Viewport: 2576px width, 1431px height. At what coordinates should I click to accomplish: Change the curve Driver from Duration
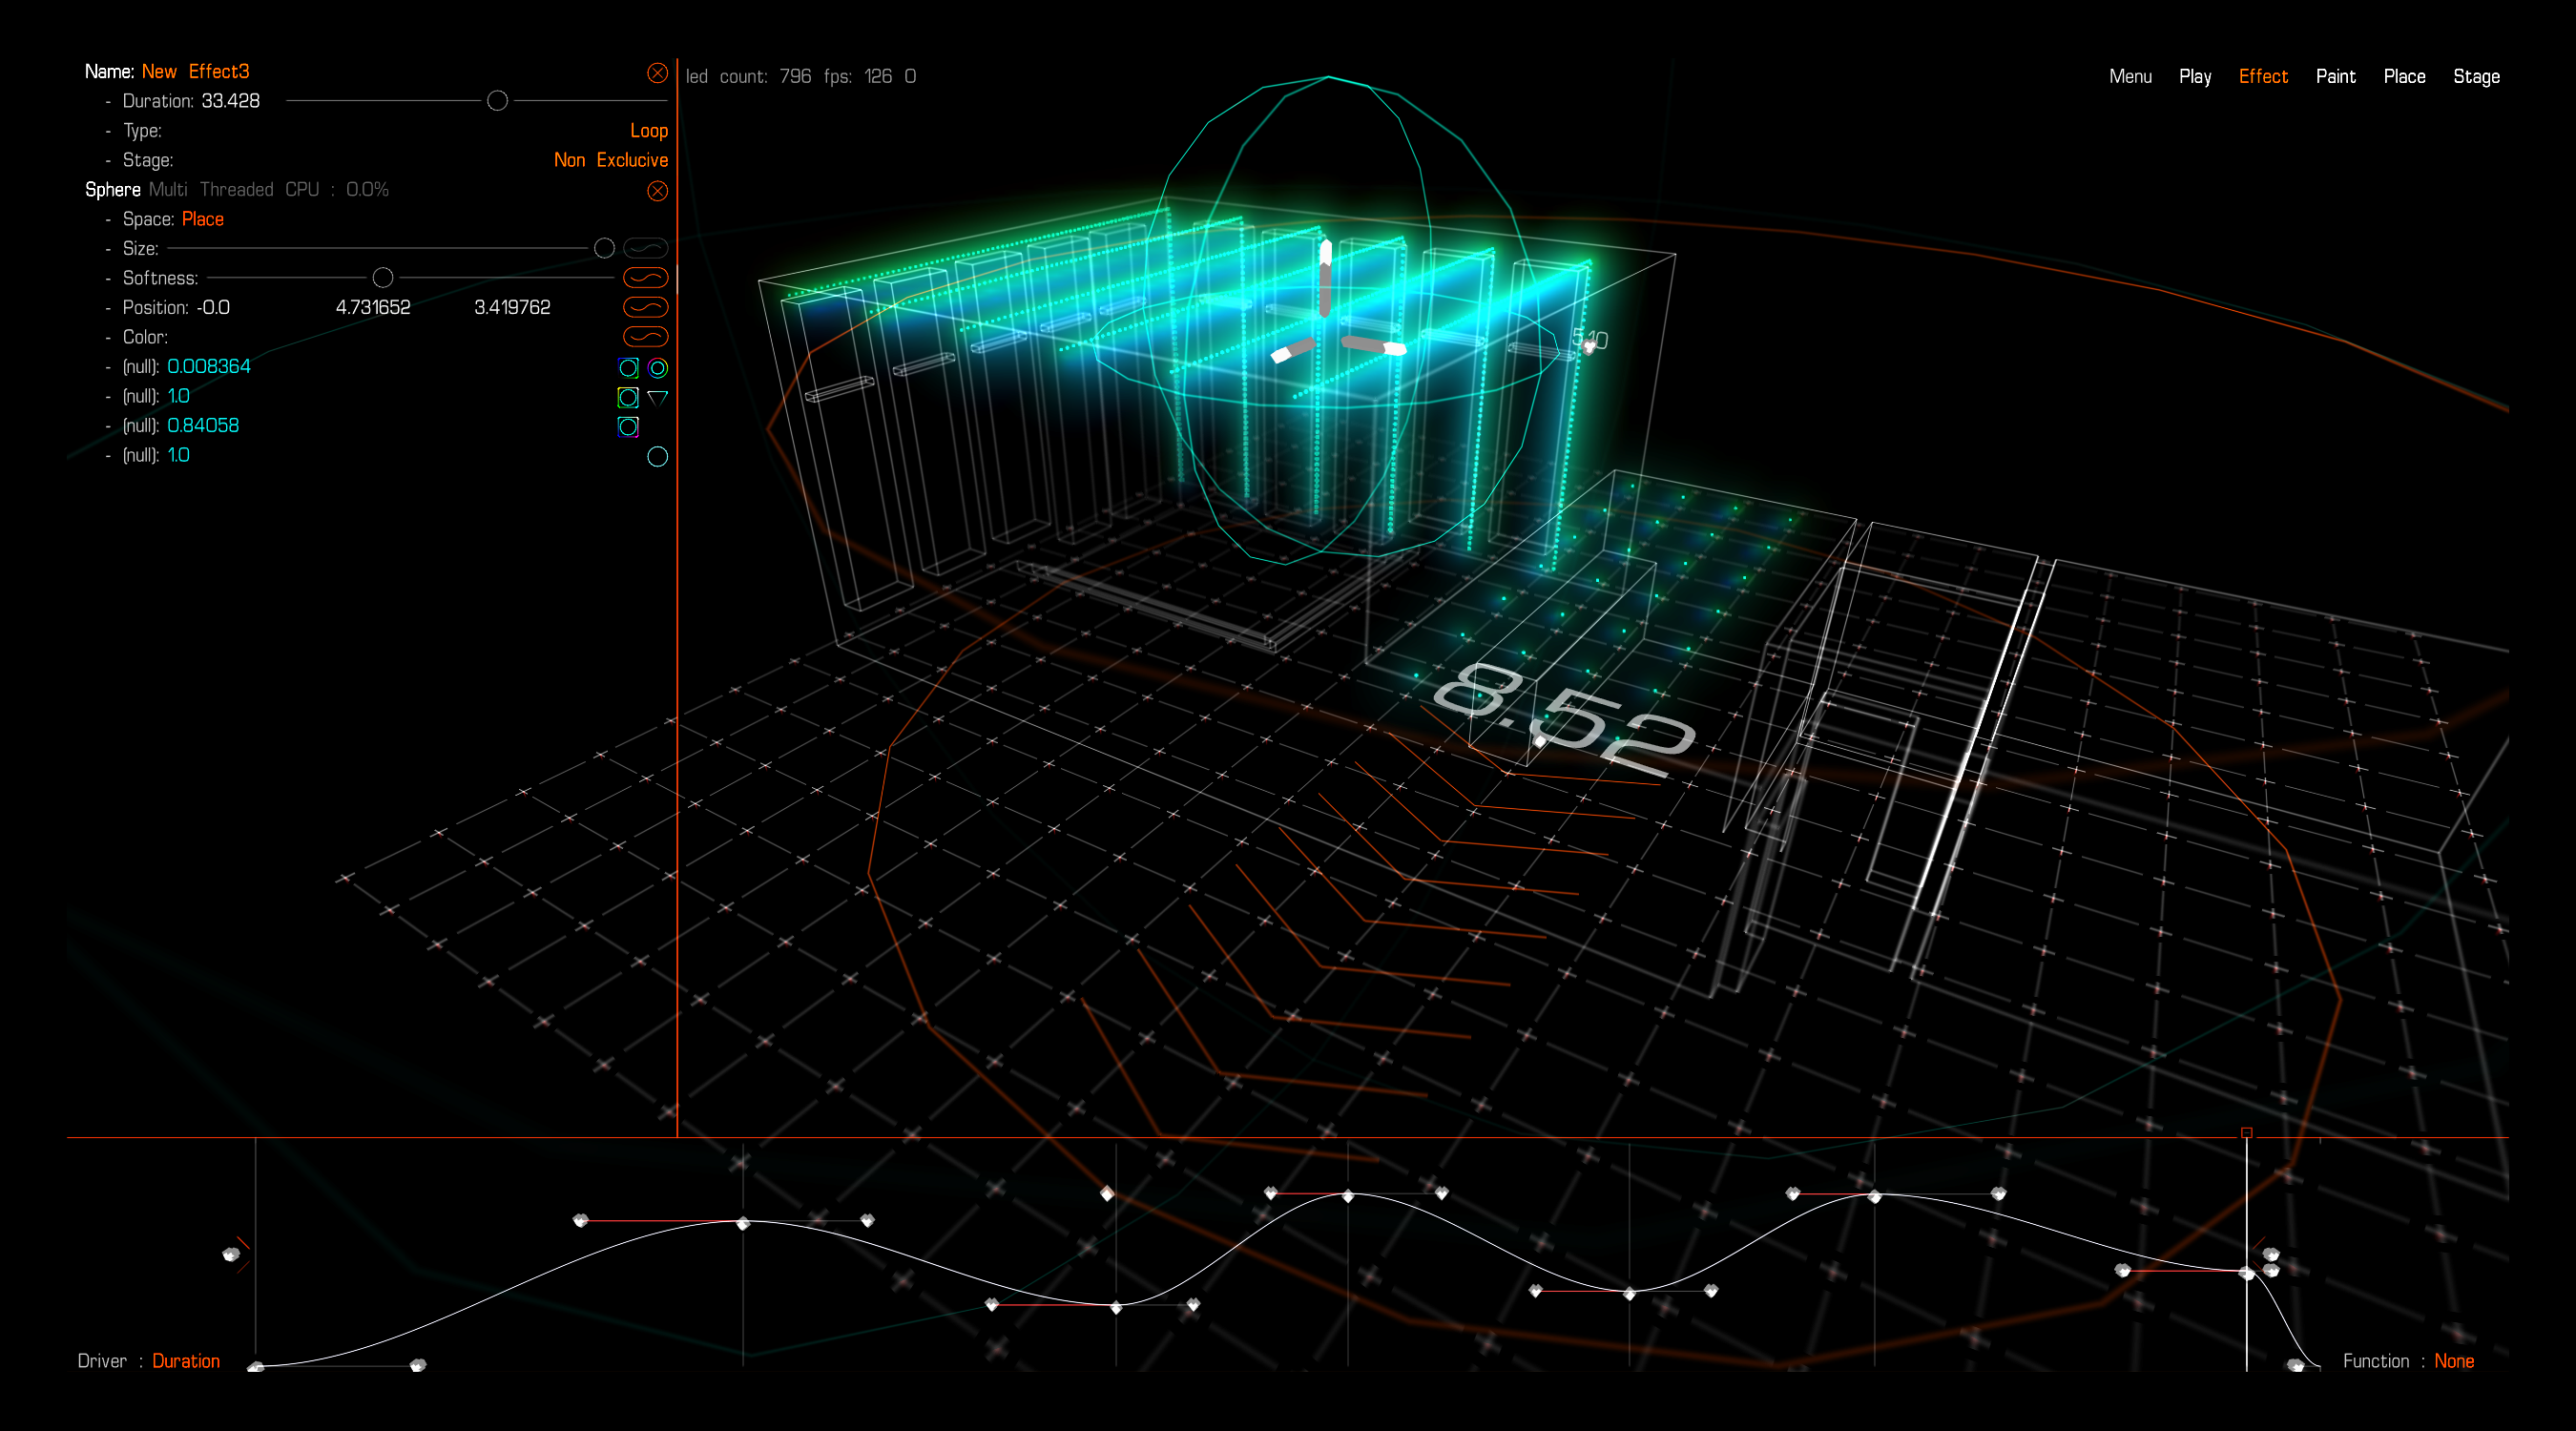click(x=186, y=1361)
